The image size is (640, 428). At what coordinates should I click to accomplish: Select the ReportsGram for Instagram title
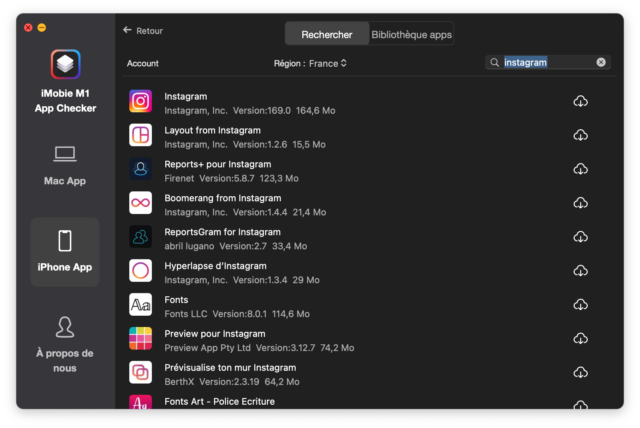click(222, 232)
